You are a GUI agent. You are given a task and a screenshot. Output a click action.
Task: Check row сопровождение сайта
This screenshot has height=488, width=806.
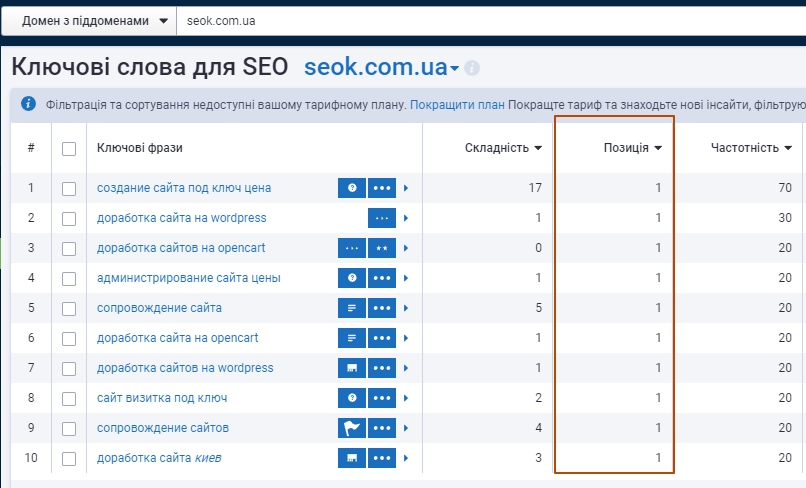pyautogui.click(x=69, y=309)
